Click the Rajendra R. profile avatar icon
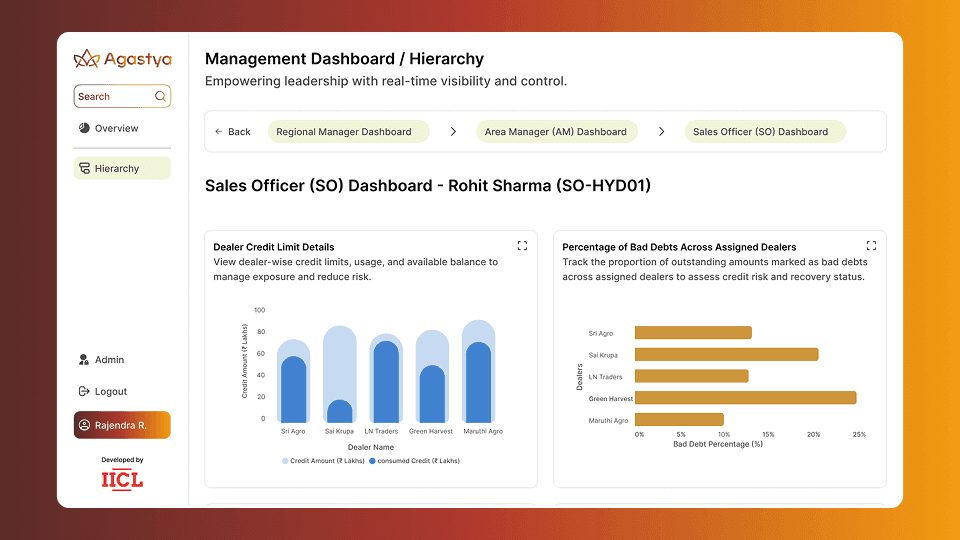This screenshot has width=960, height=540. point(84,425)
